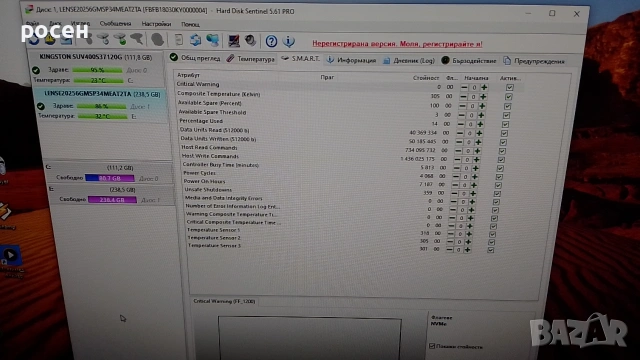640x360 pixels.
Task: Toggle the Temperature Sensor 3 active checkbox
Action: click(490, 250)
